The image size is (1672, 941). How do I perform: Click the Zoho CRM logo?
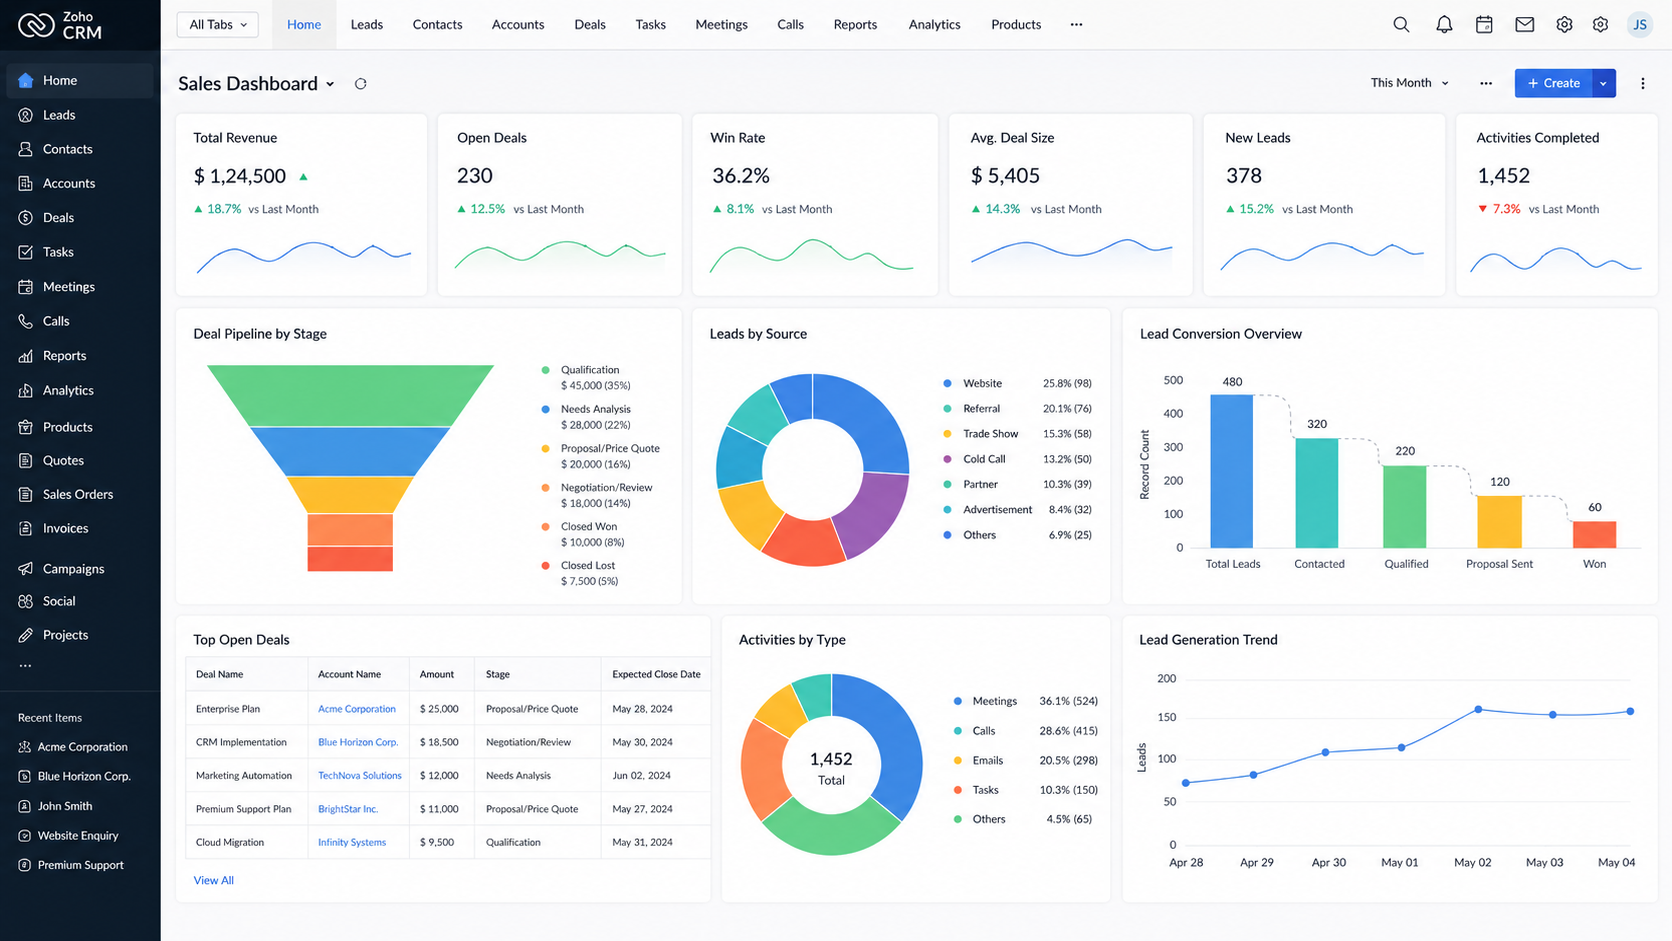60,25
